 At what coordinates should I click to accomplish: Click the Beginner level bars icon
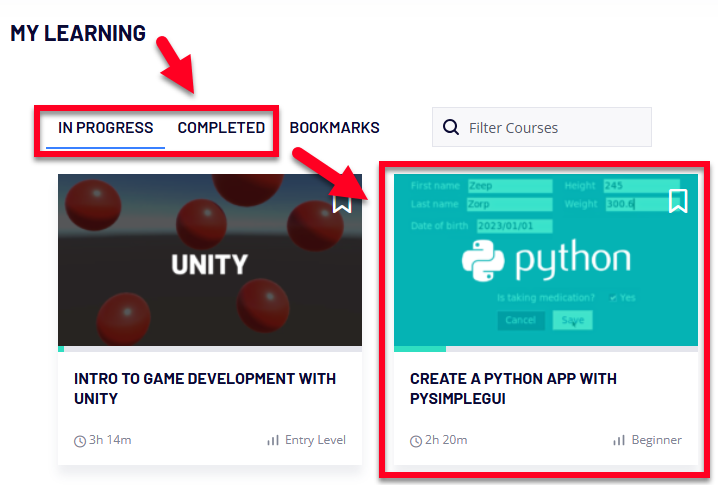[x=619, y=441]
